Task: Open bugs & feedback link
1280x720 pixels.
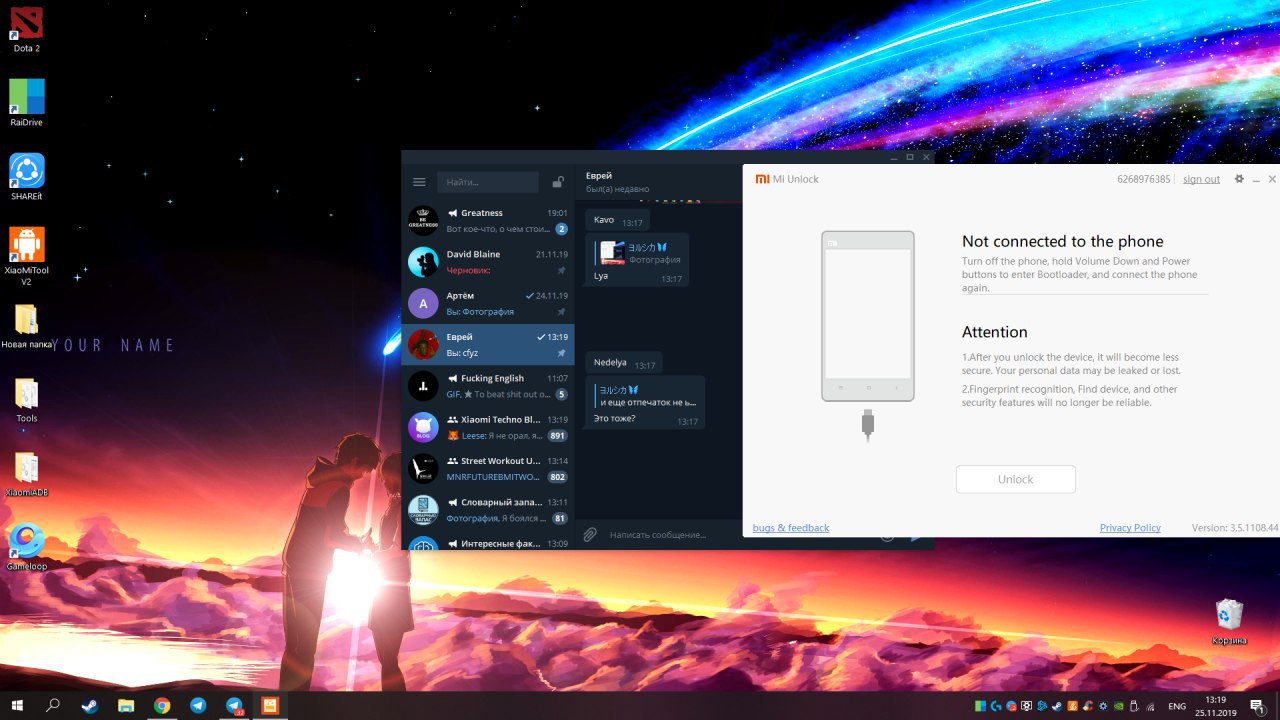Action: [x=791, y=528]
